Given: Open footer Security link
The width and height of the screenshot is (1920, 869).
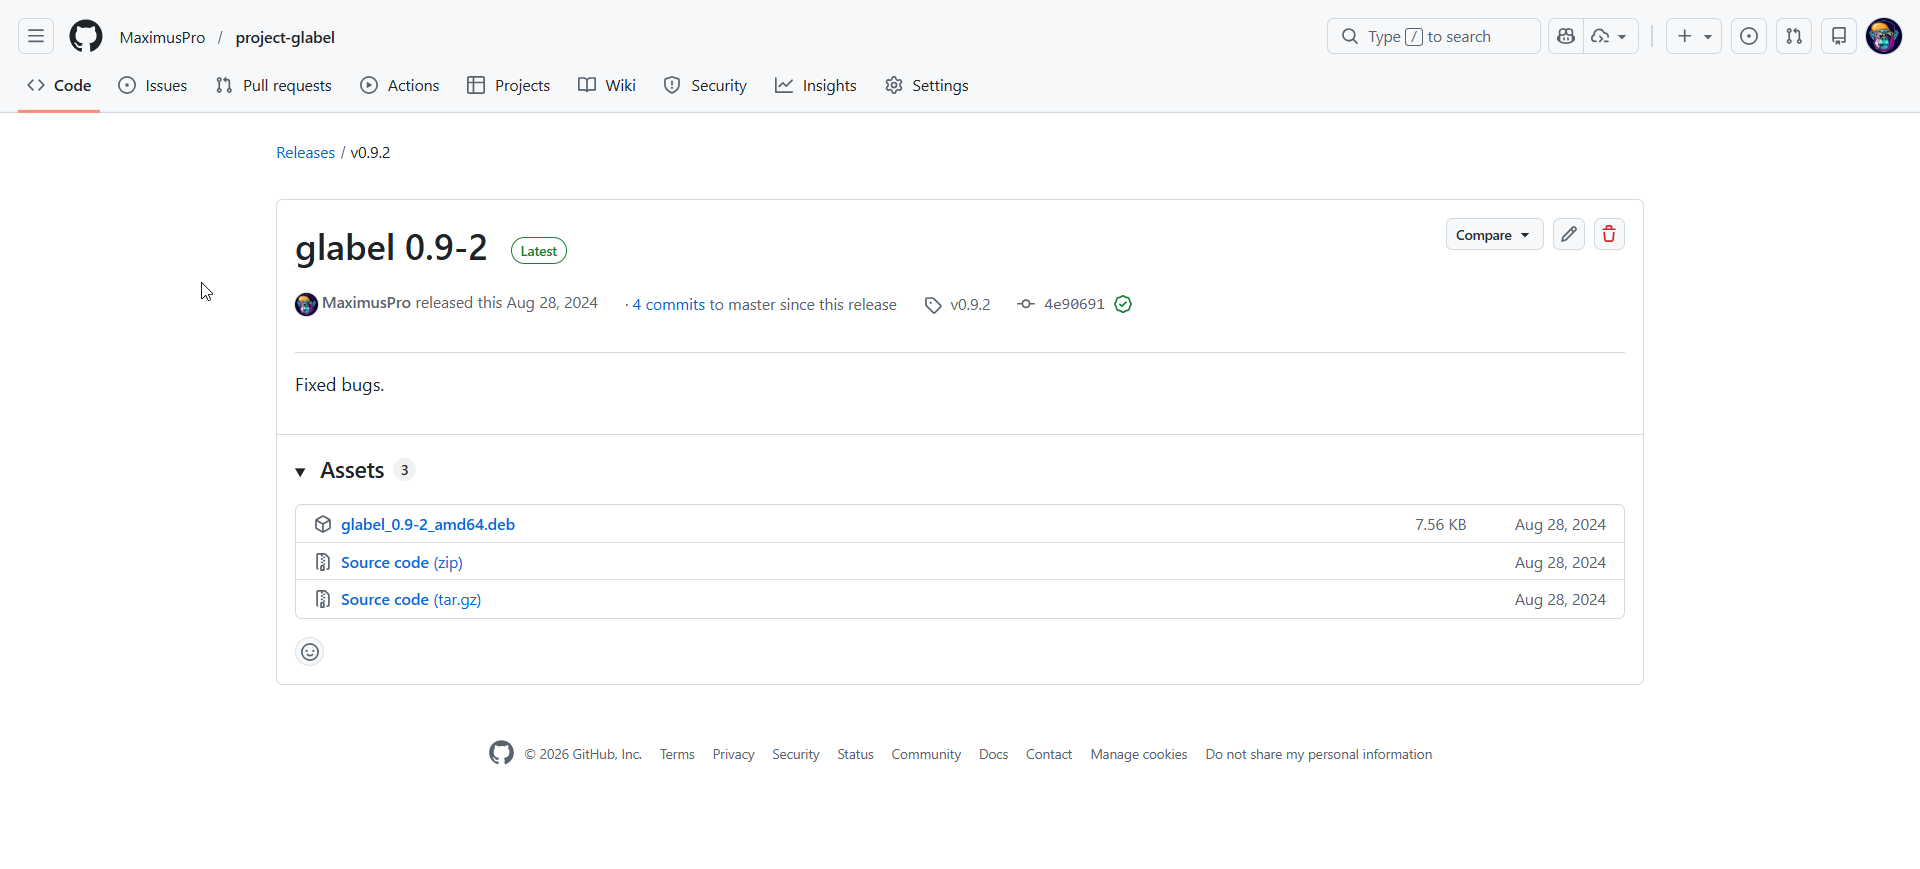Looking at the screenshot, I should point(796,754).
